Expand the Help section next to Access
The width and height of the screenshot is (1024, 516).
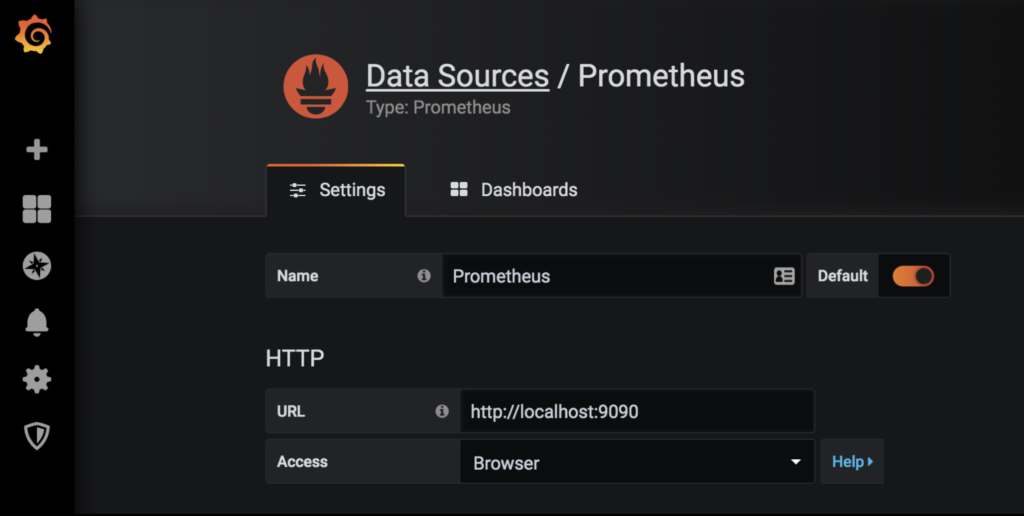point(852,462)
